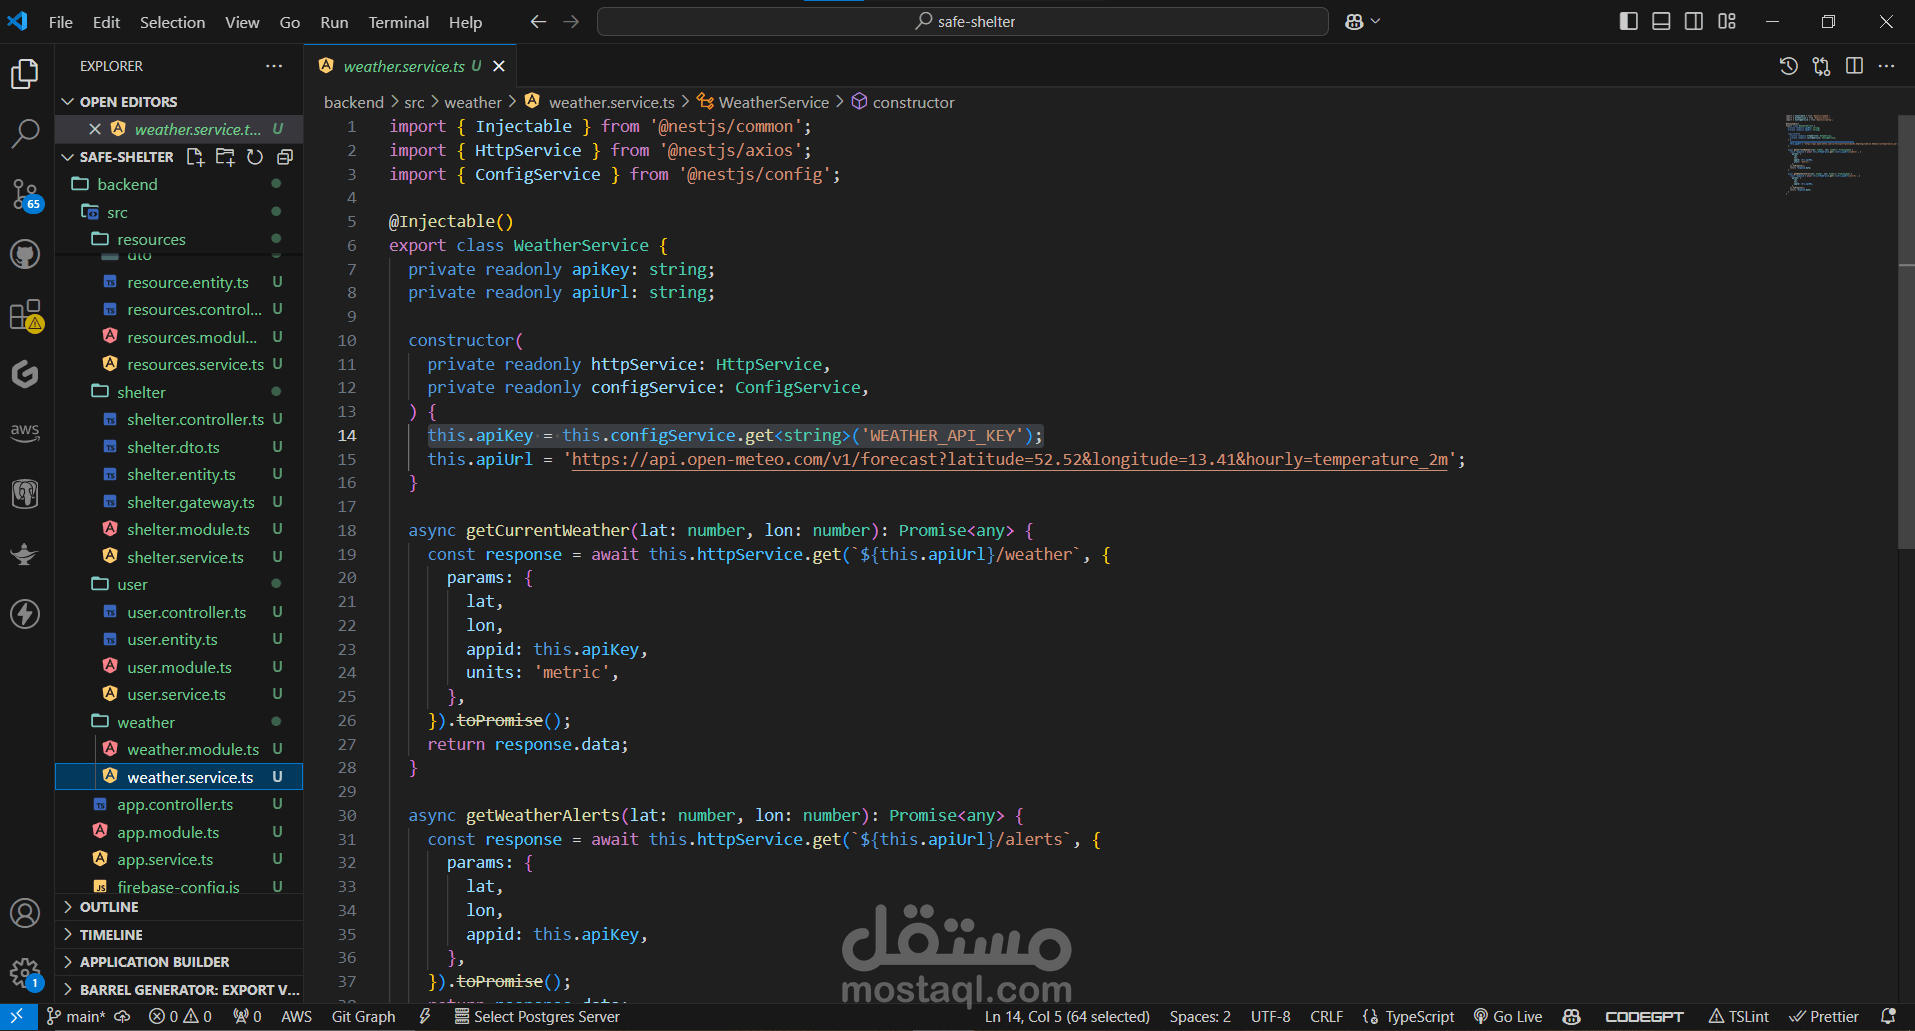The height and width of the screenshot is (1031, 1915).
Task: Click Select Postgres Server in status bar
Action: click(x=537, y=1017)
